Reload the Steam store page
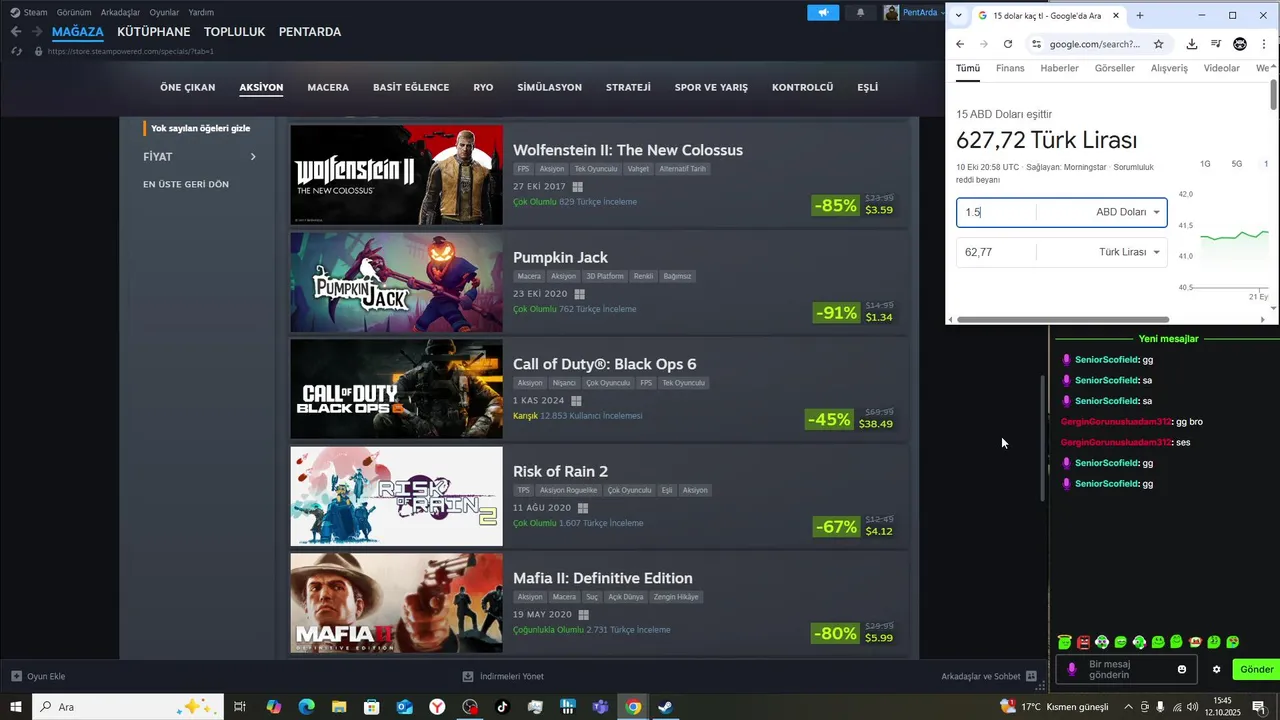This screenshot has height=720, width=1280. coord(16,51)
